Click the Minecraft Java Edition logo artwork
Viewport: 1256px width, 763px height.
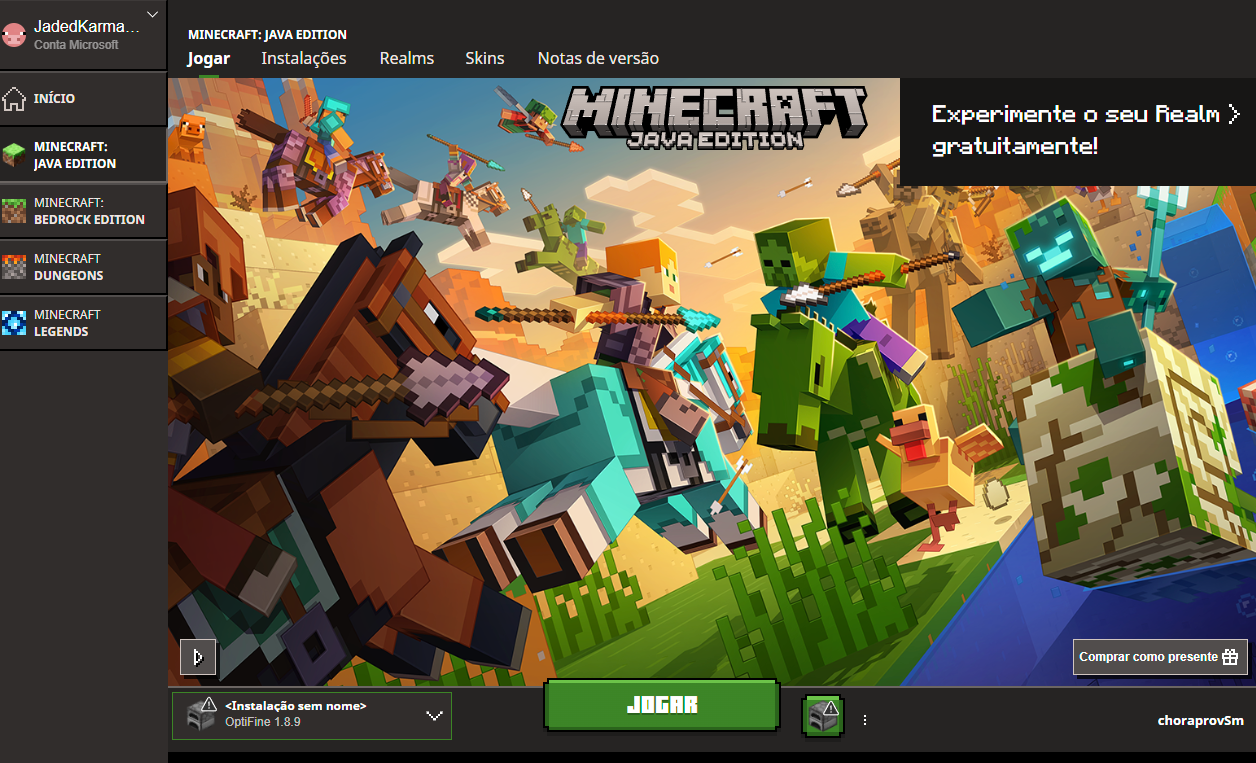coord(716,118)
